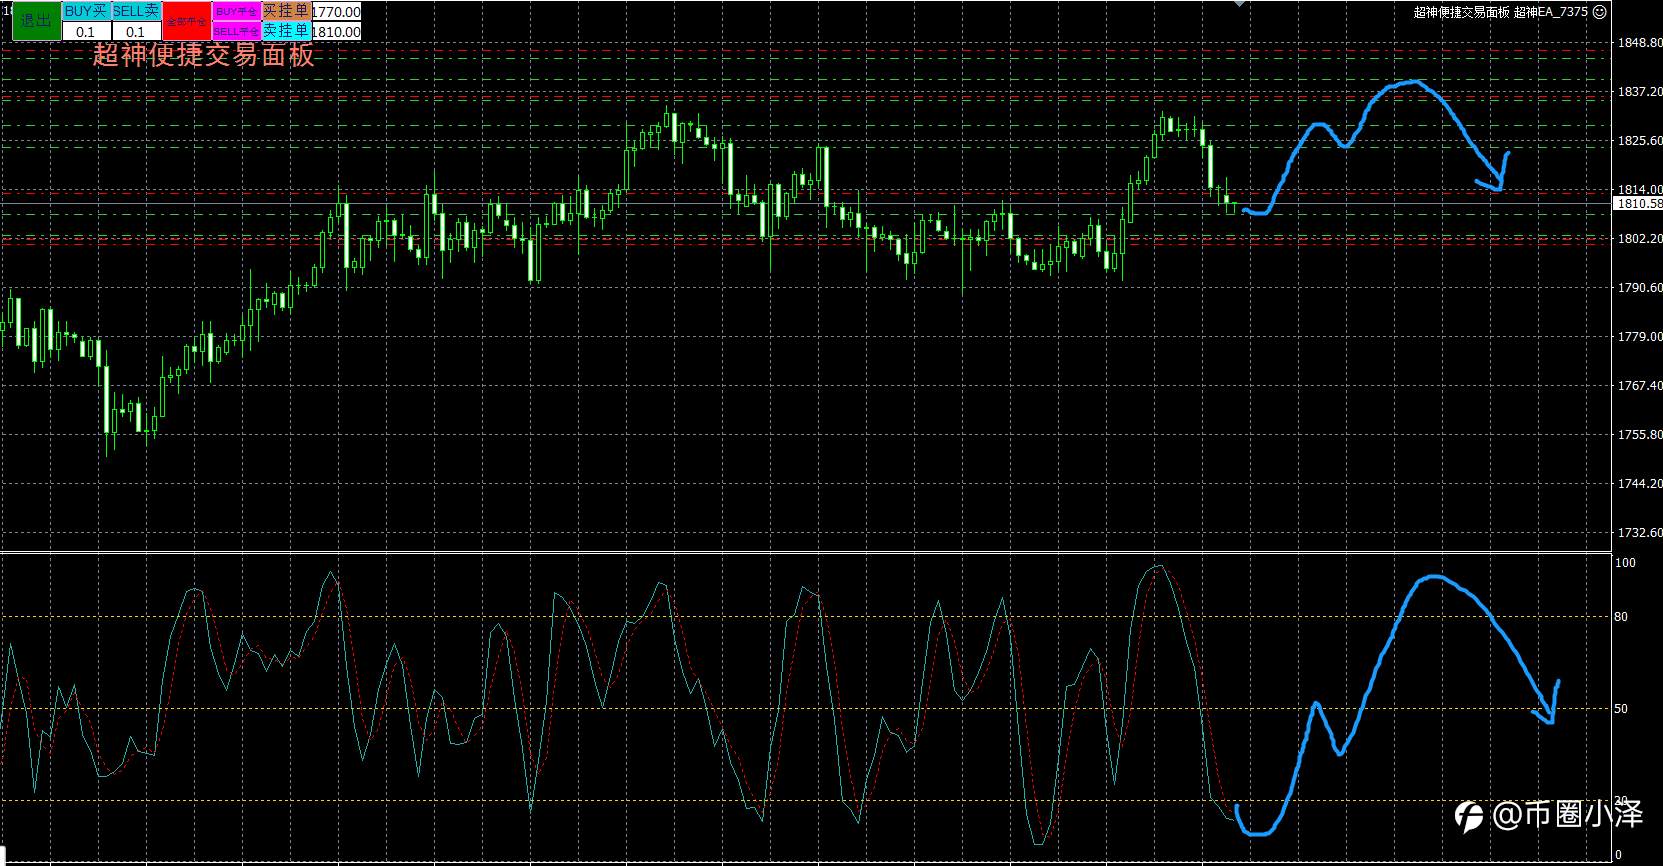Click the indicator scale value 80
Screen dimensions: 1663x866
tap(1622, 617)
